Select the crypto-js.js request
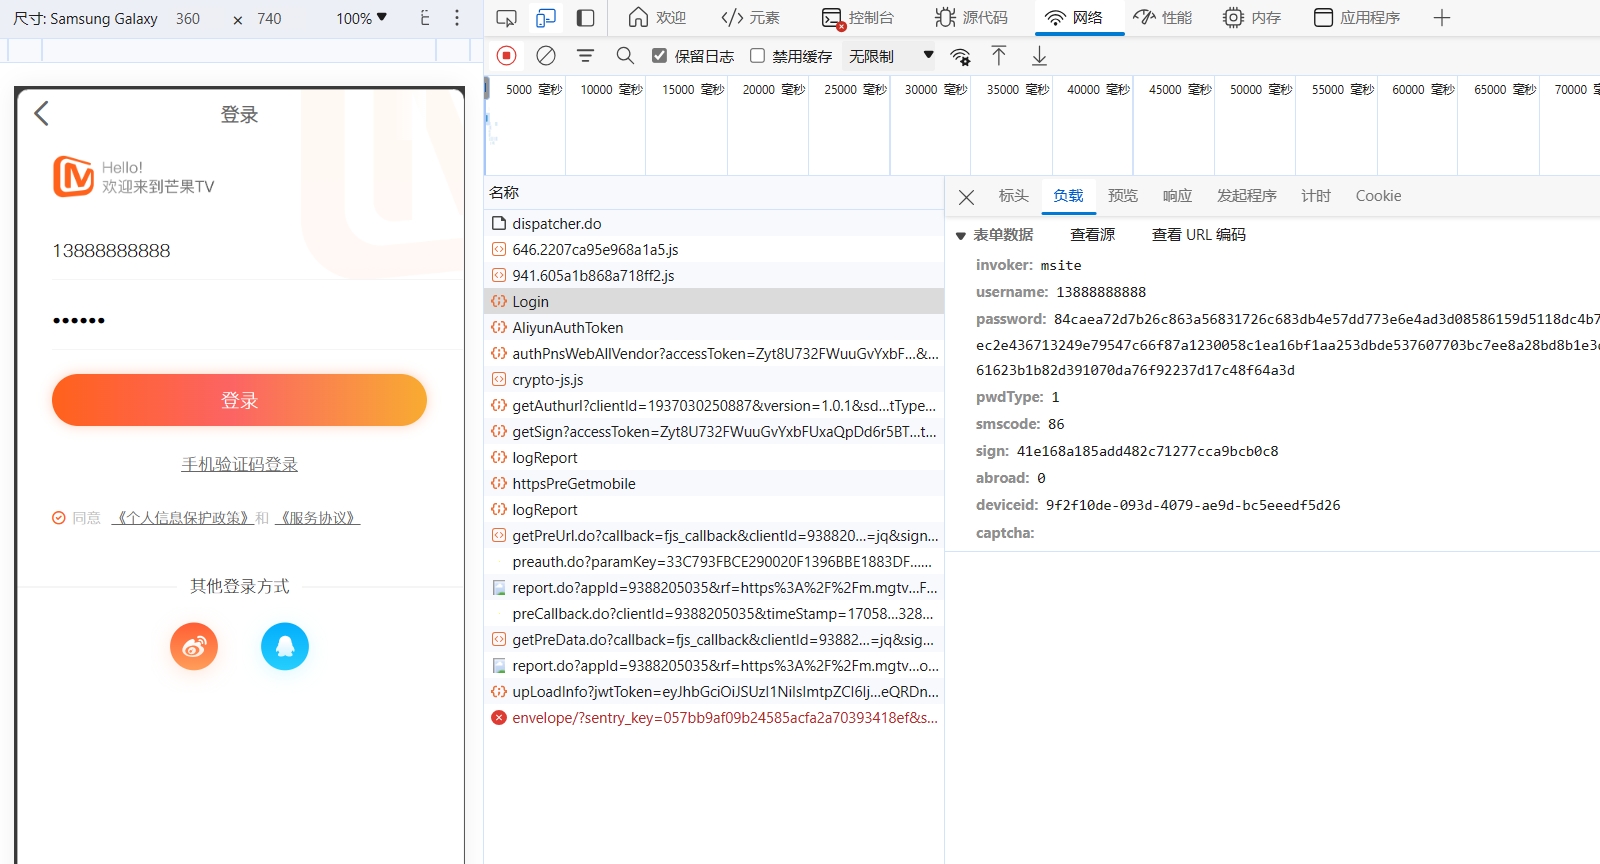This screenshot has width=1600, height=864. pos(714,380)
